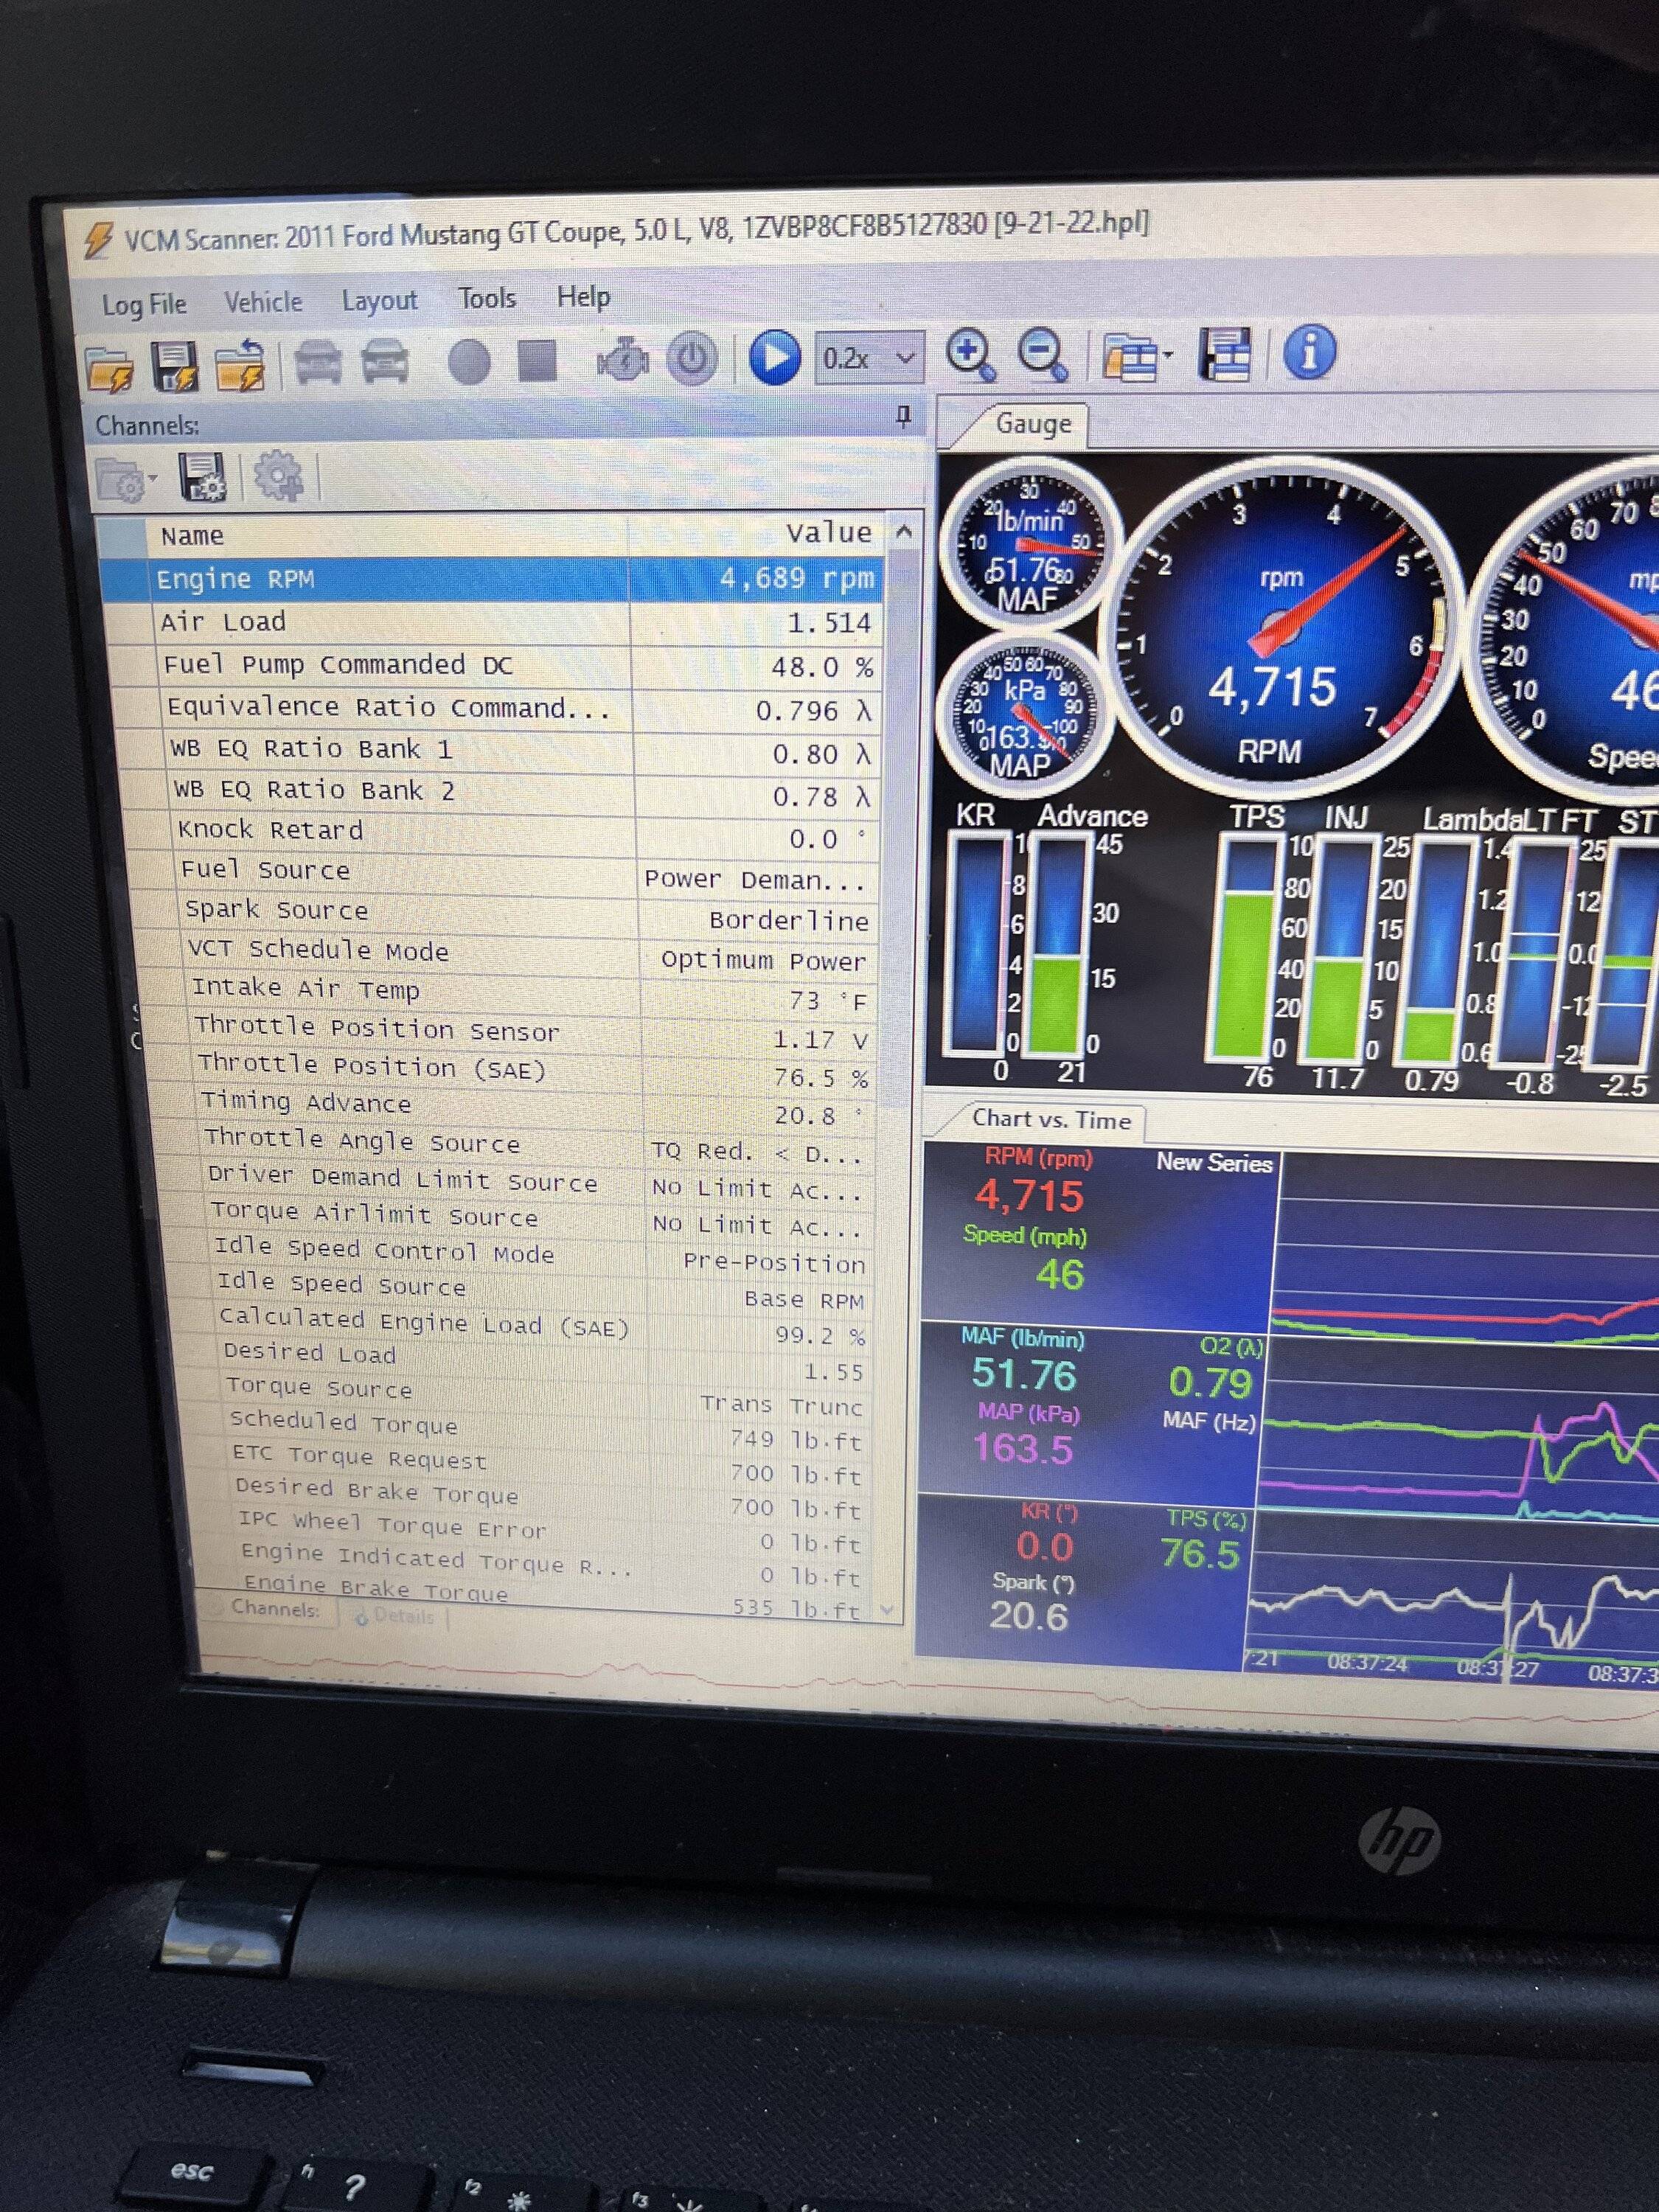Open the engine-shaped vehicle controls icon
This screenshot has width=1659, height=2212.
click(623, 359)
